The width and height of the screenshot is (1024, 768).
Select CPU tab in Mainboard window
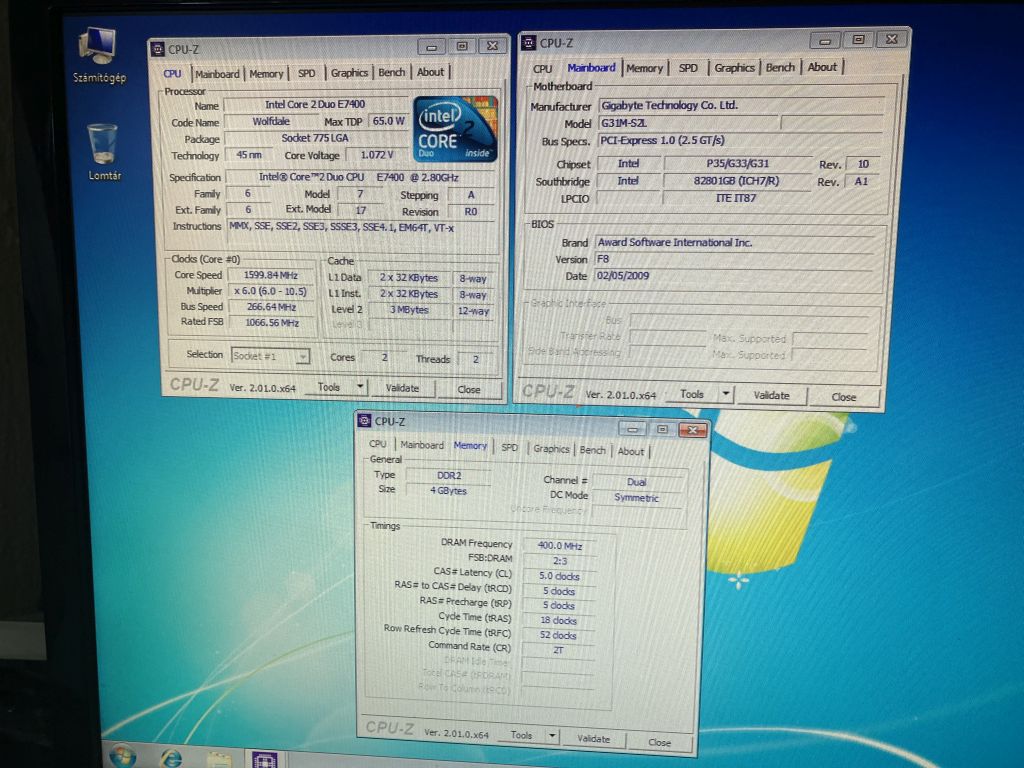(x=543, y=69)
